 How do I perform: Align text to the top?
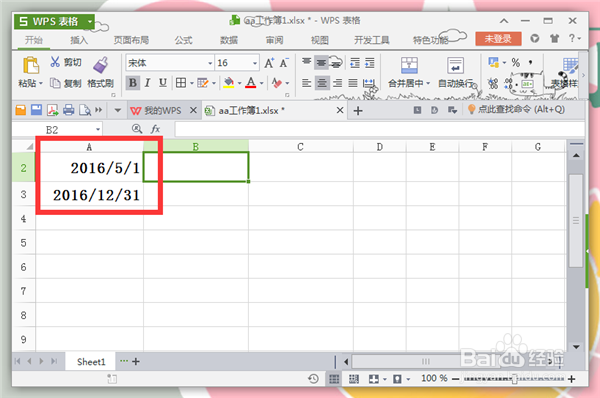pos(307,62)
